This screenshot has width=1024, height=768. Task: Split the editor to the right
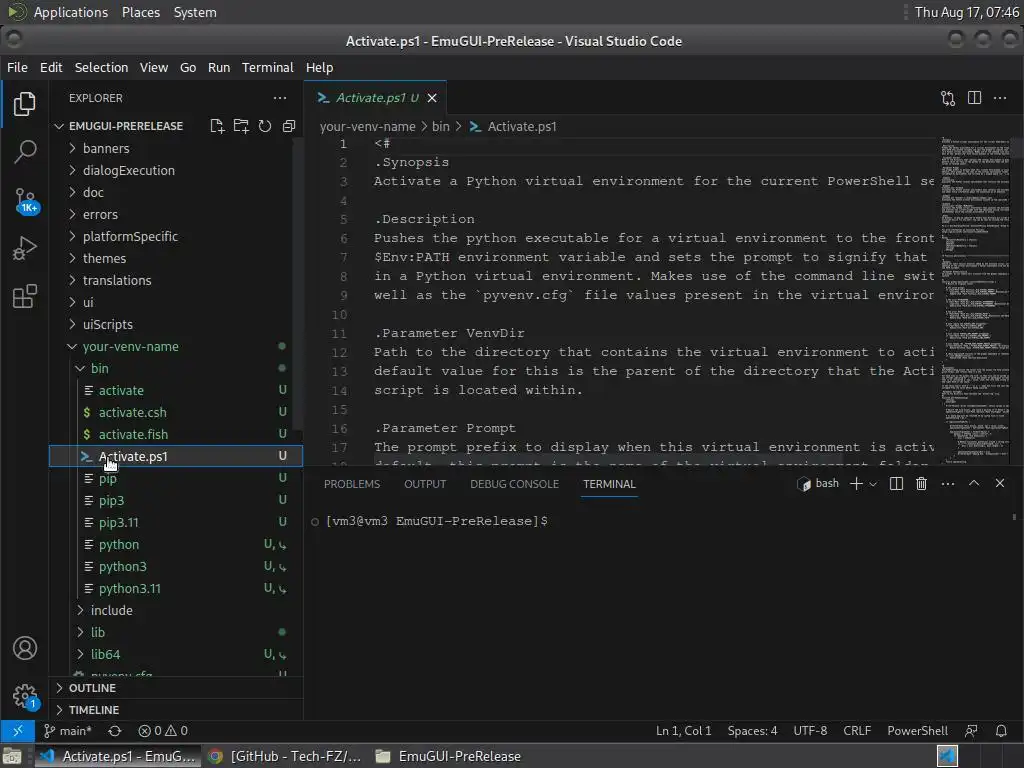(974, 98)
